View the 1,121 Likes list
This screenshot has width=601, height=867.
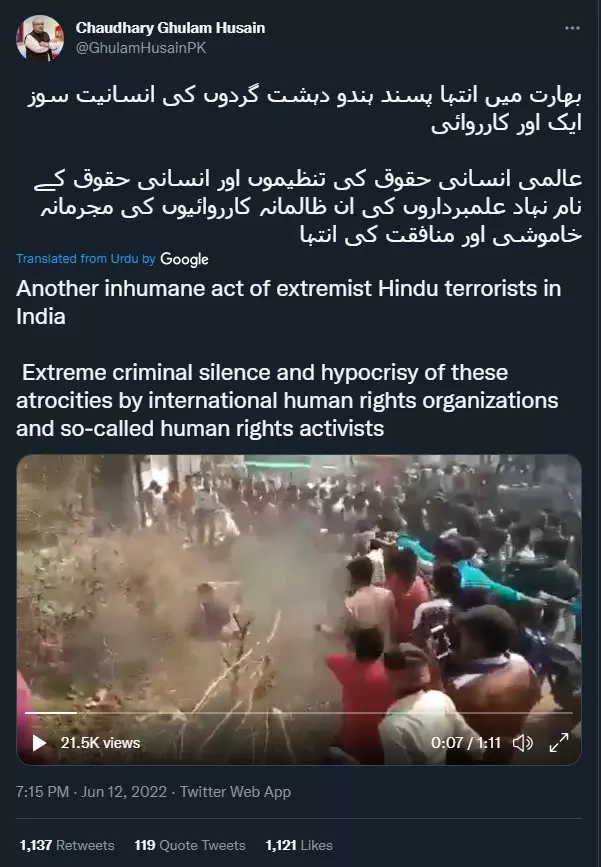[x=299, y=845]
